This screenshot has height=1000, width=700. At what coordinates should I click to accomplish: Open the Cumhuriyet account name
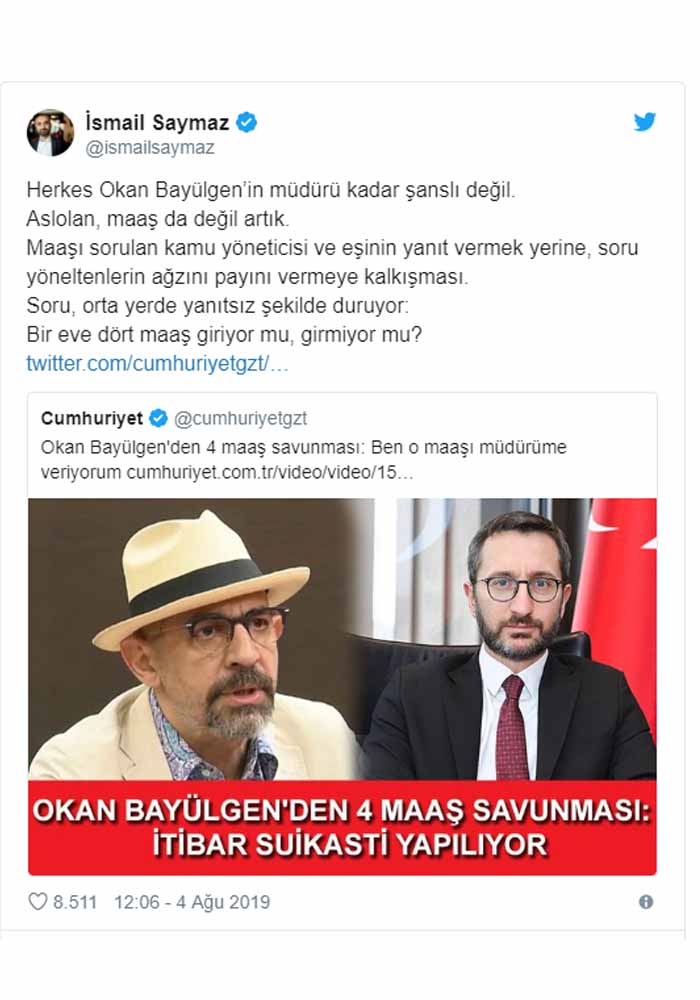[92, 418]
